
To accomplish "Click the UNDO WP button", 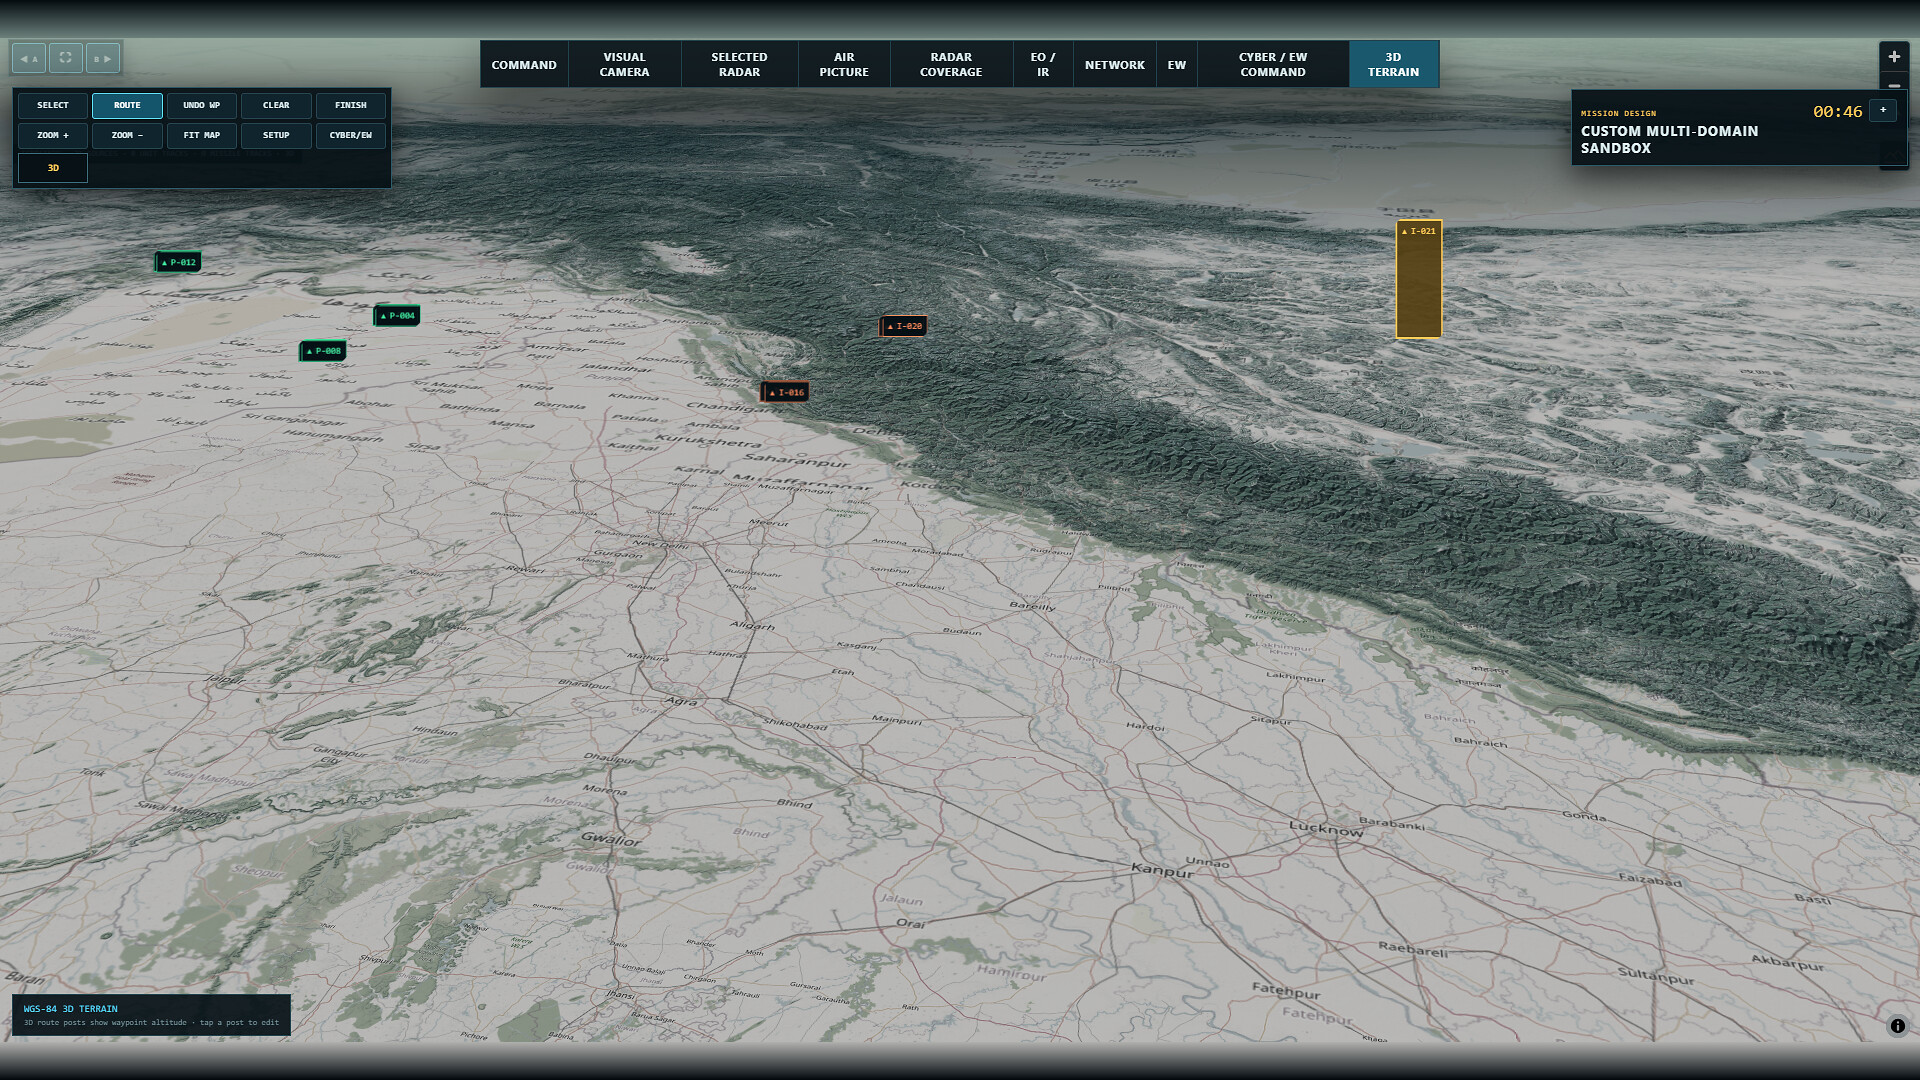I will 202,105.
